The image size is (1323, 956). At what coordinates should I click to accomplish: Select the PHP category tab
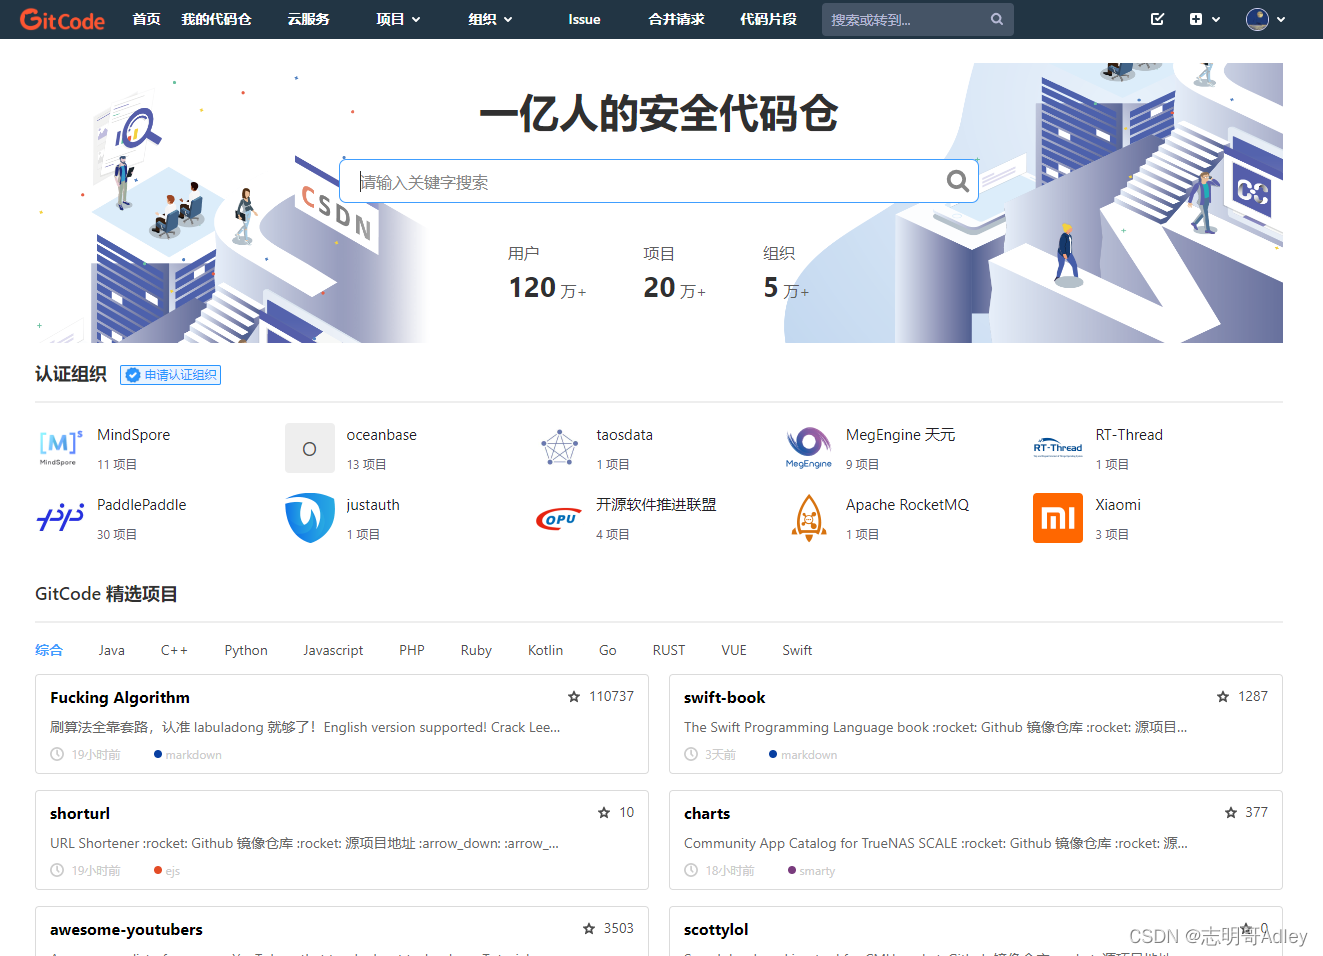pos(412,650)
